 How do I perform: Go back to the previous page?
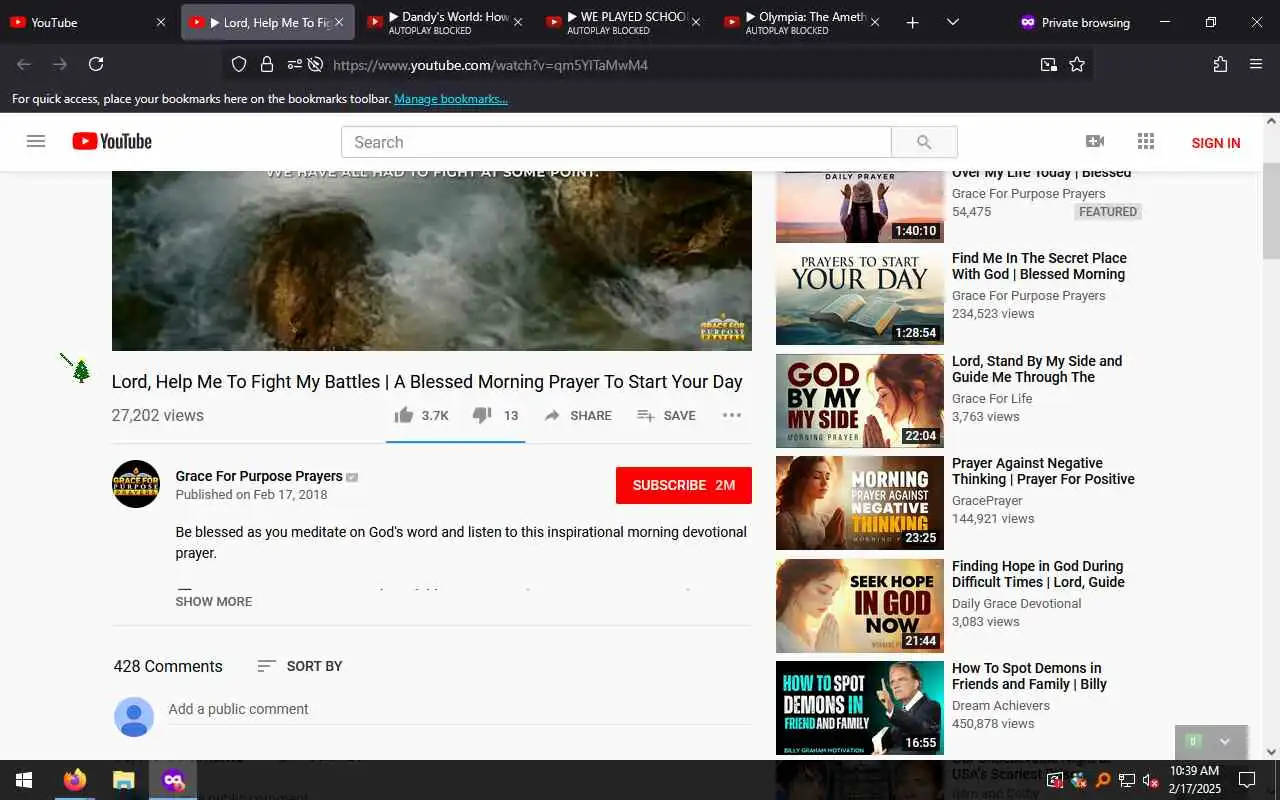pos(24,65)
